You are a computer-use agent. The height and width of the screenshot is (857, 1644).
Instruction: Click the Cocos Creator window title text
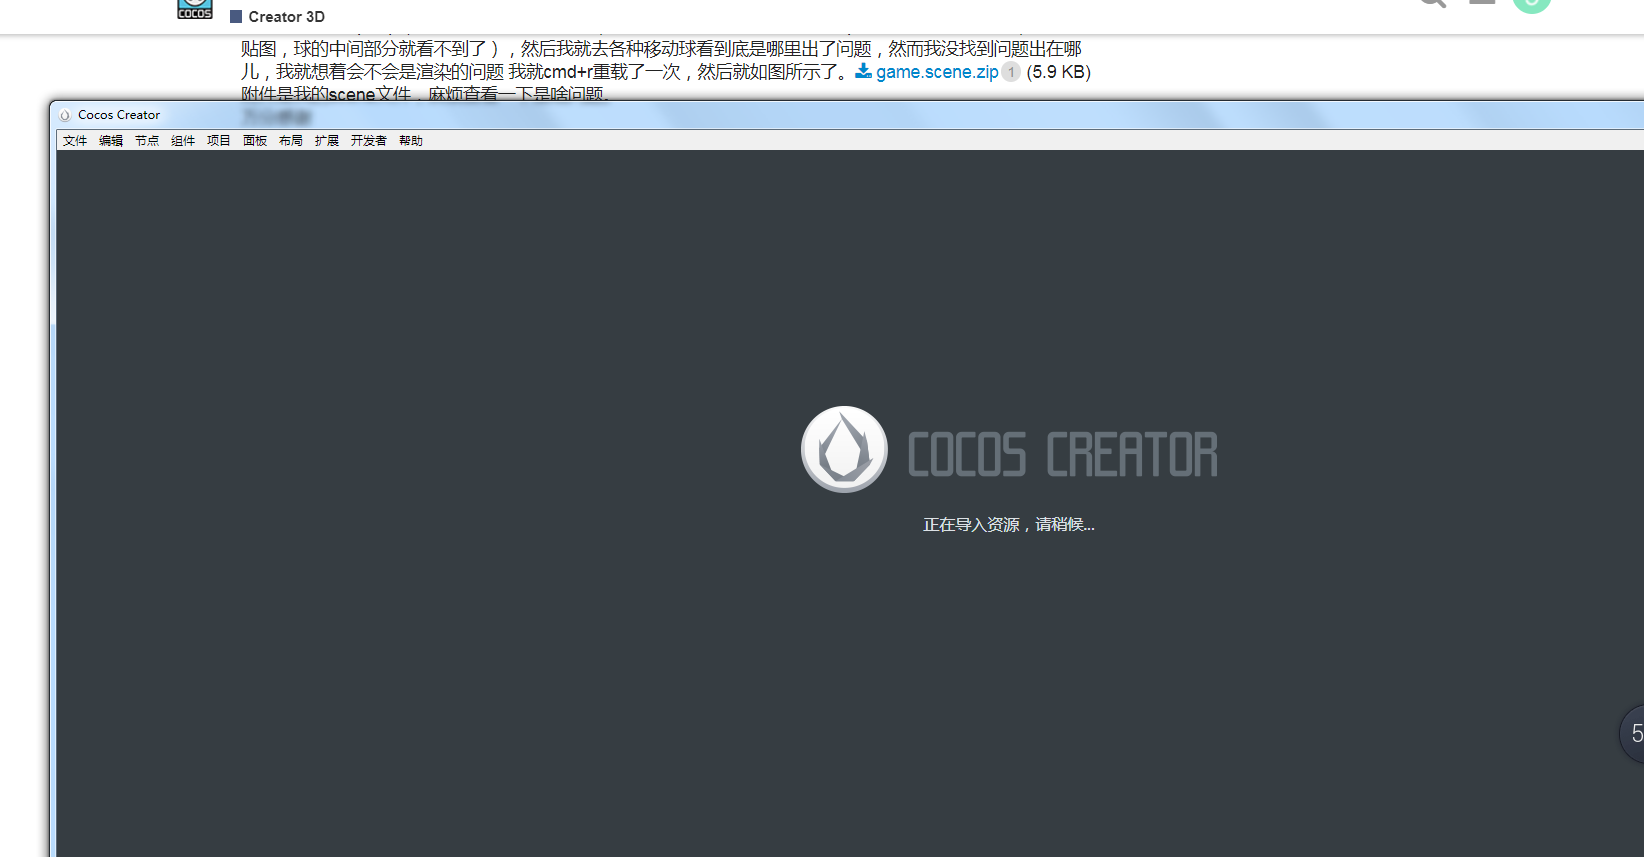click(119, 115)
